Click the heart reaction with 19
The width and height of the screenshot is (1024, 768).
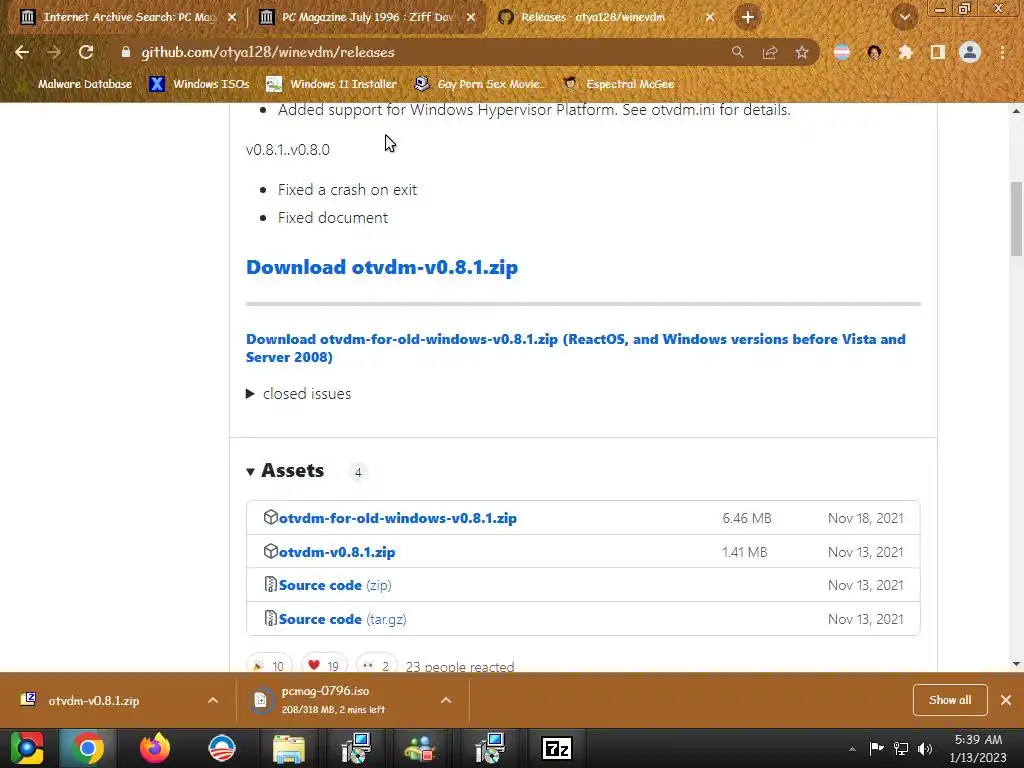(324, 665)
